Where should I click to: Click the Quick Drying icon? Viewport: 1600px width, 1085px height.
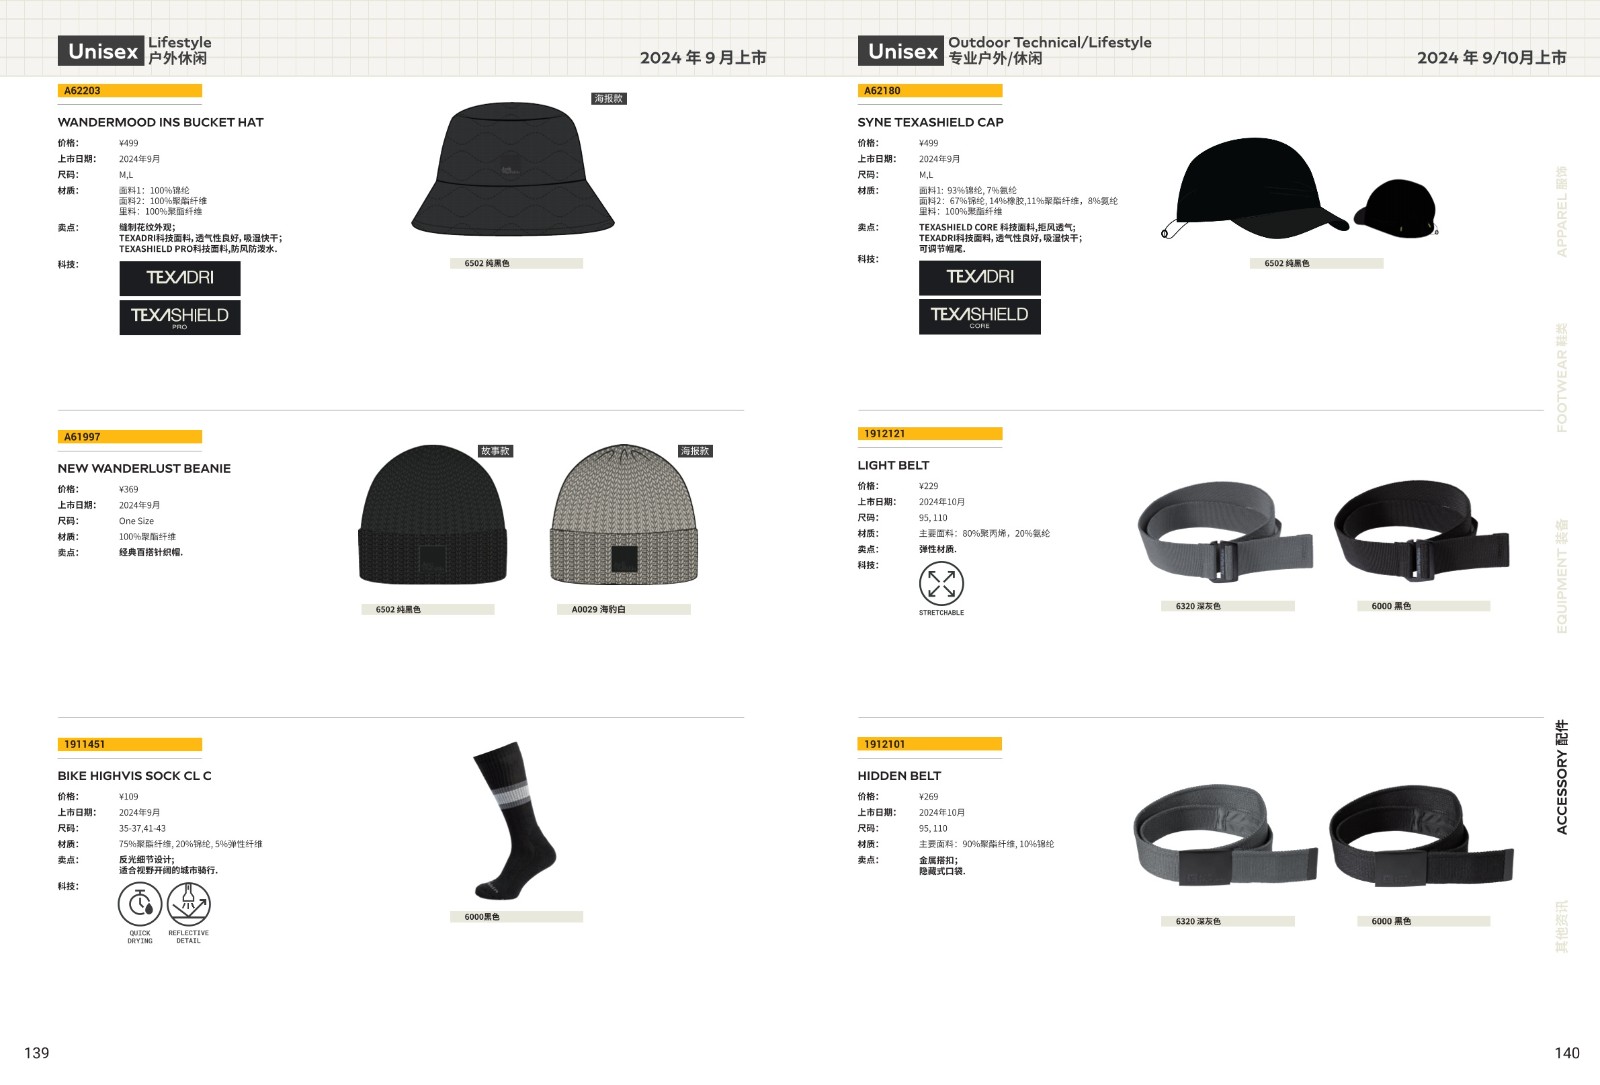(140, 905)
